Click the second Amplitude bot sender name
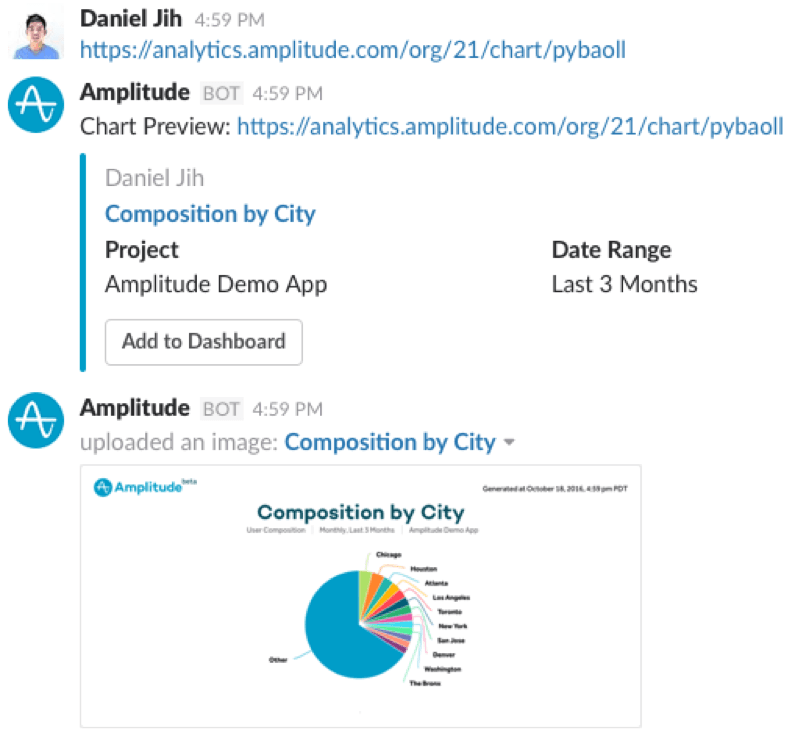Viewport: 795px width, 744px height. coord(134,408)
